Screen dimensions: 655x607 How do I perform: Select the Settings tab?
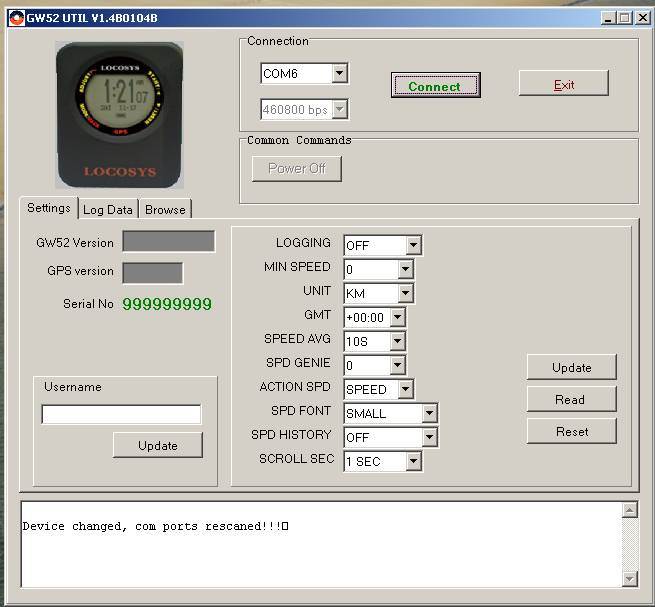pyautogui.click(x=48, y=208)
